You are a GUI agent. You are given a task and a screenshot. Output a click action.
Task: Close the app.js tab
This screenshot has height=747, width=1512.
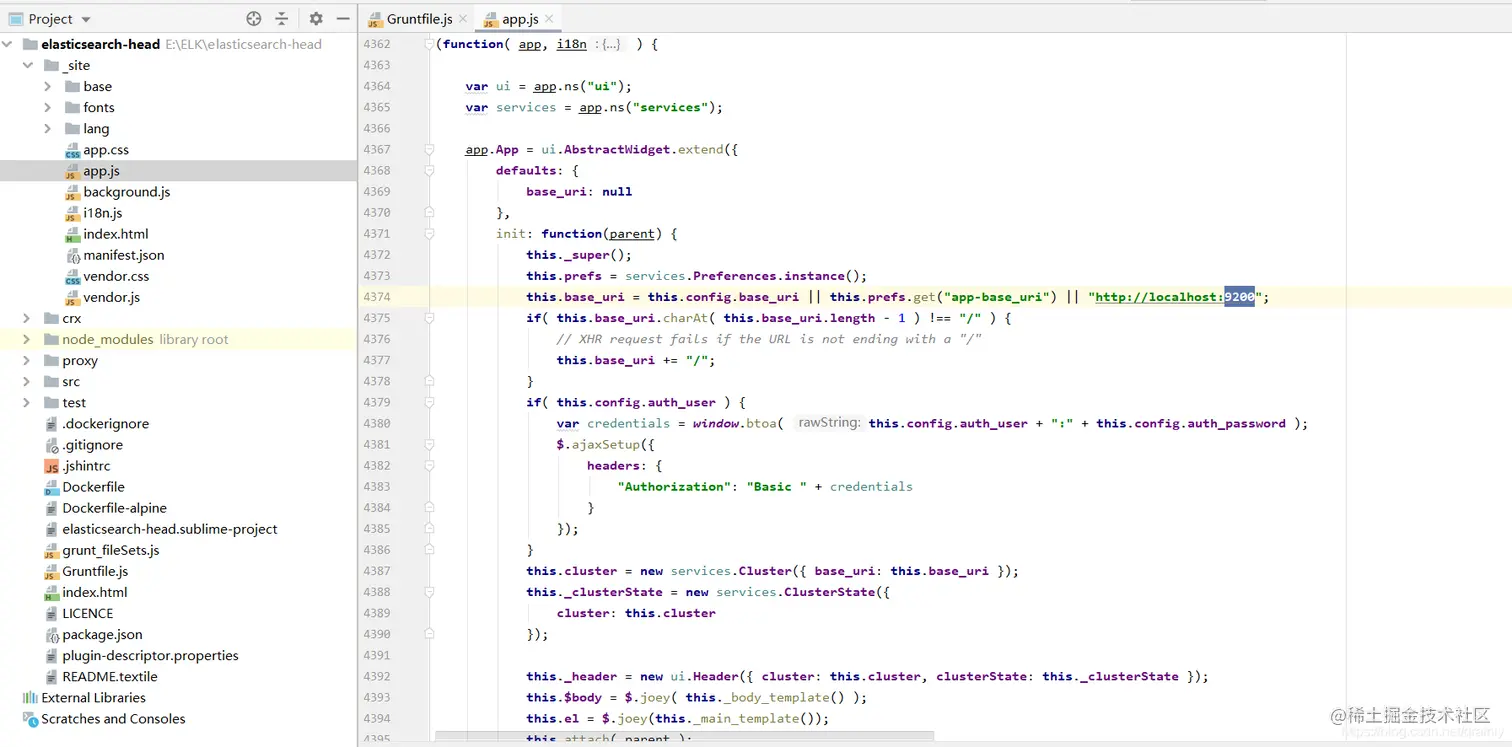click(x=549, y=19)
